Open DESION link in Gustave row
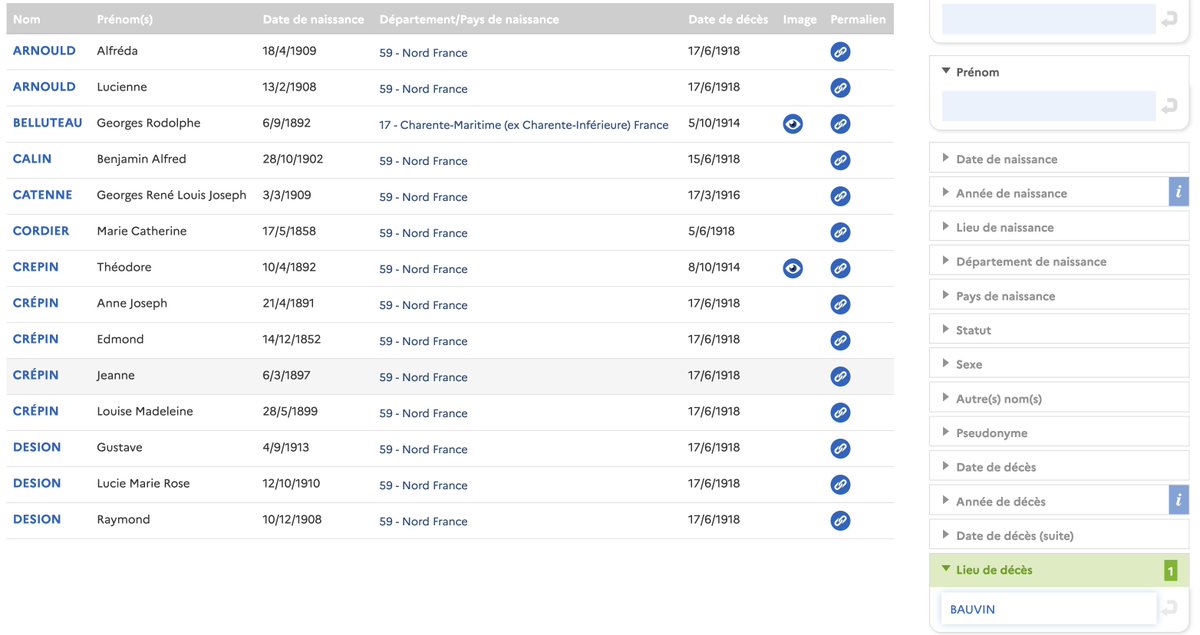Screen dimensions: 1200x635 (x=37, y=447)
